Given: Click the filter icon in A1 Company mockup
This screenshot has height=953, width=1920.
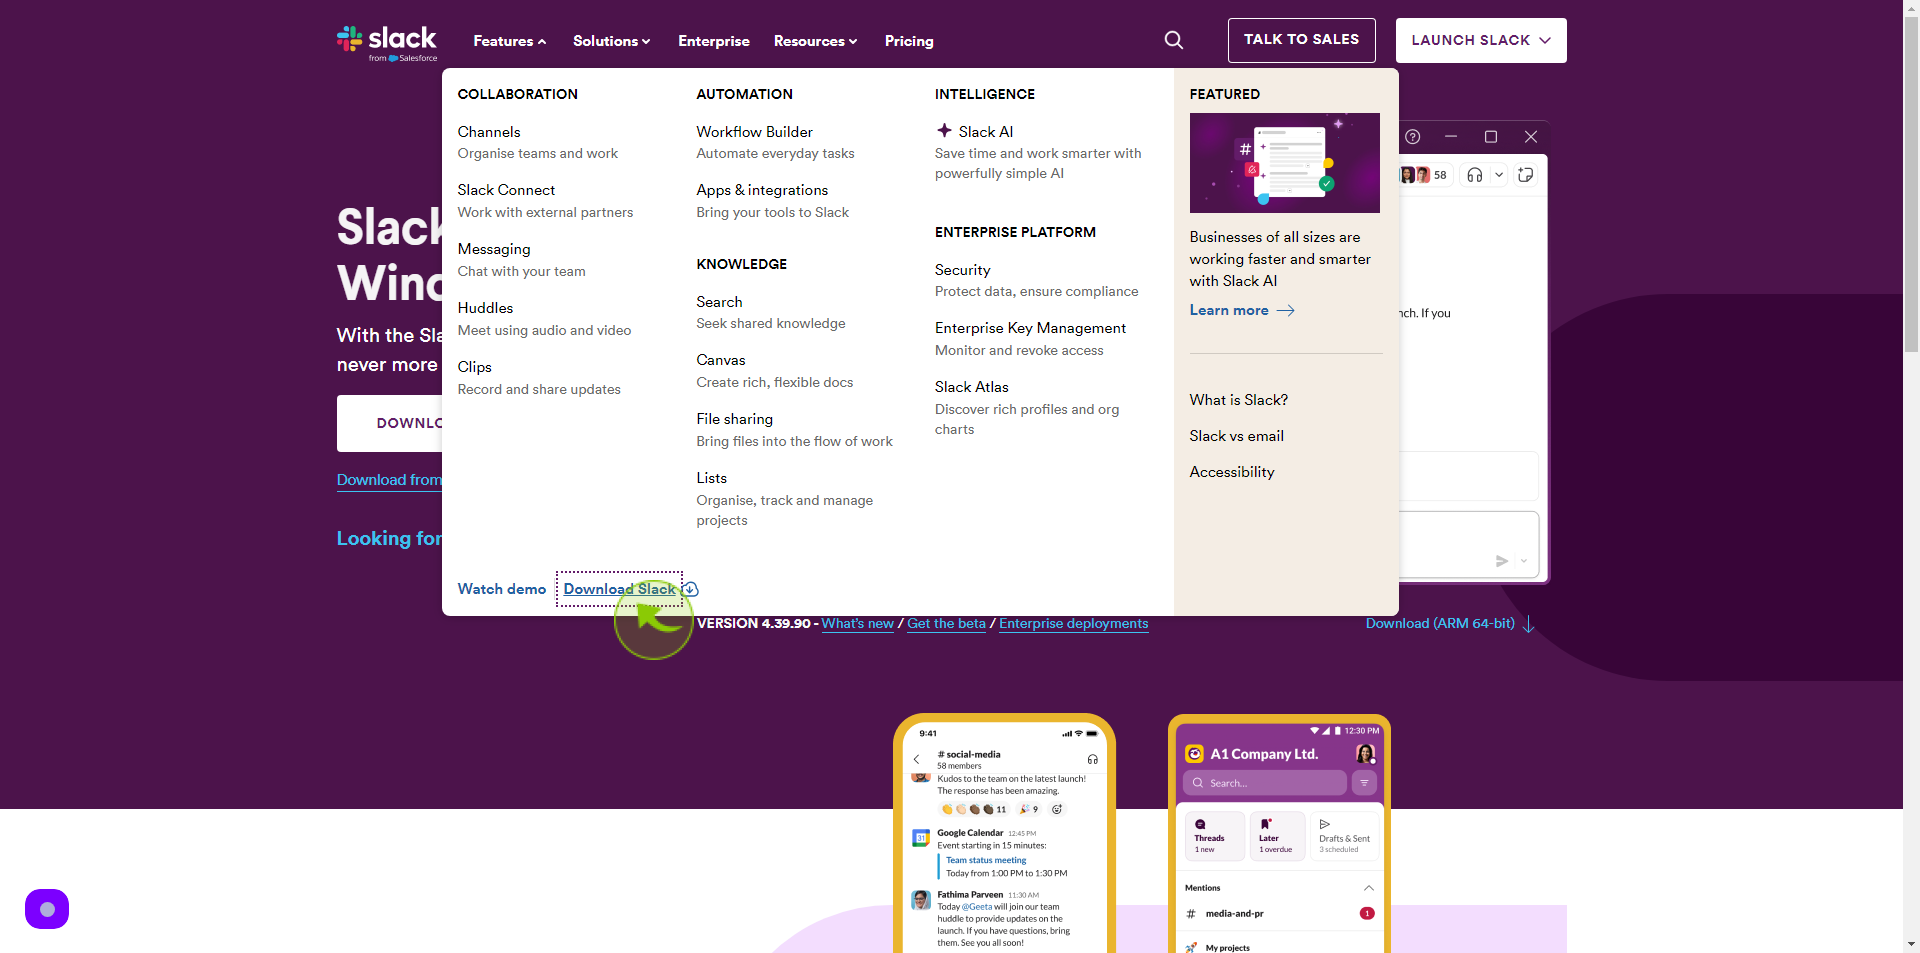Looking at the screenshot, I should click(x=1364, y=783).
